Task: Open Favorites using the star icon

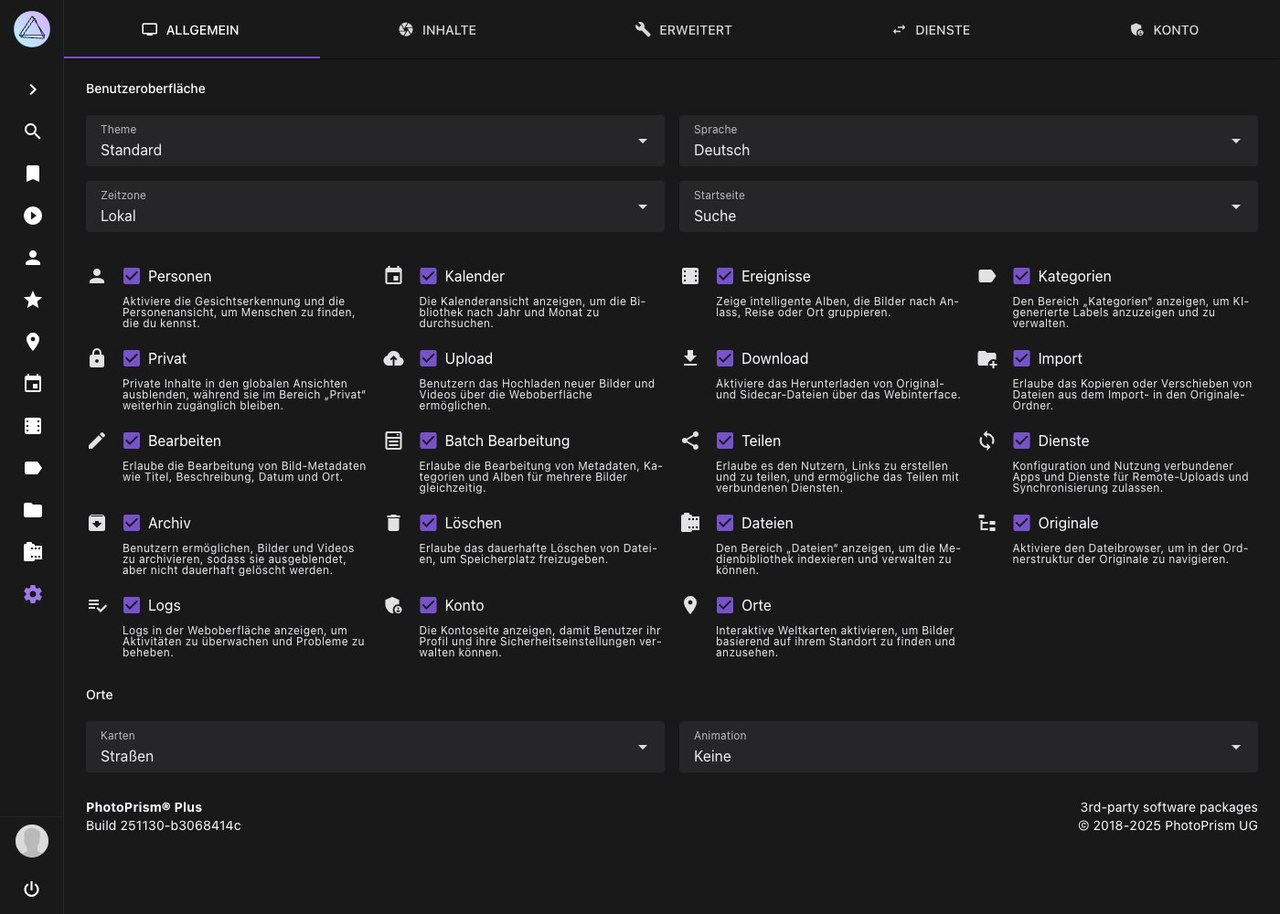Action: click(31, 299)
